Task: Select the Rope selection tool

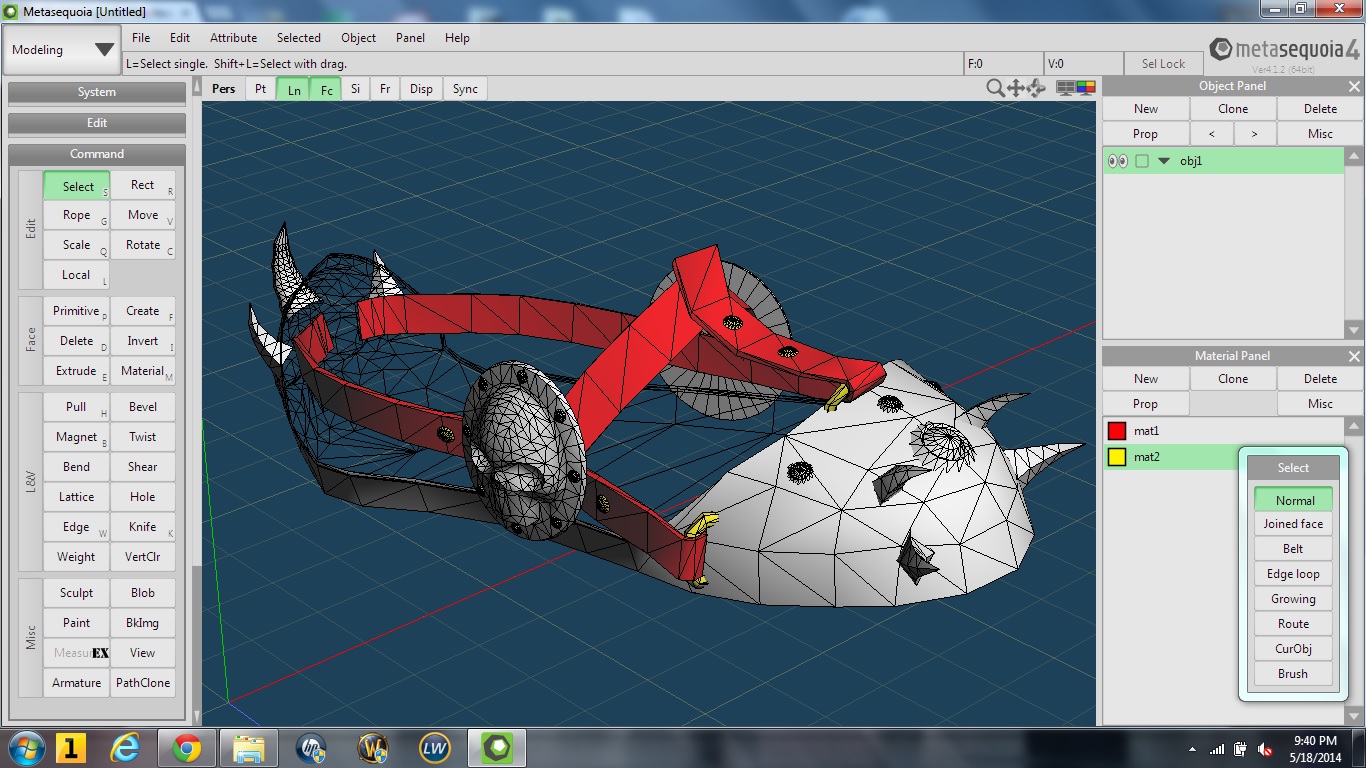Action: tap(76, 215)
